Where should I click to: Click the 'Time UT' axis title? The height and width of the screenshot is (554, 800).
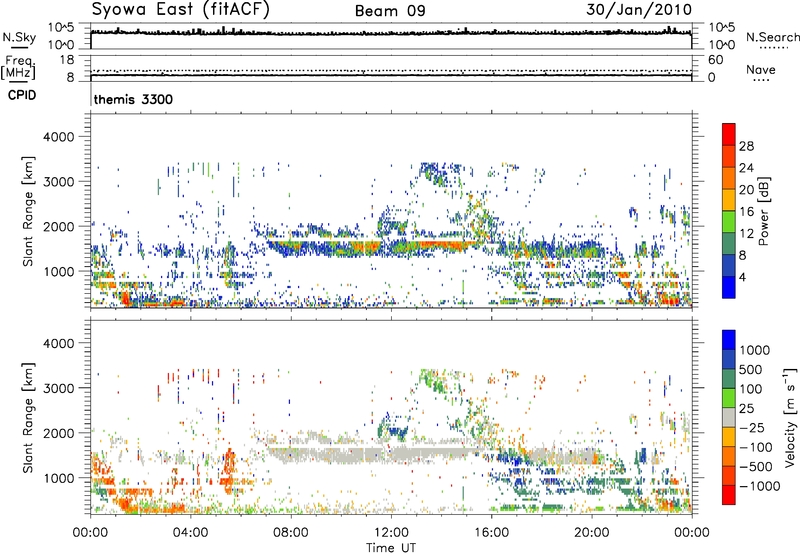[391, 548]
